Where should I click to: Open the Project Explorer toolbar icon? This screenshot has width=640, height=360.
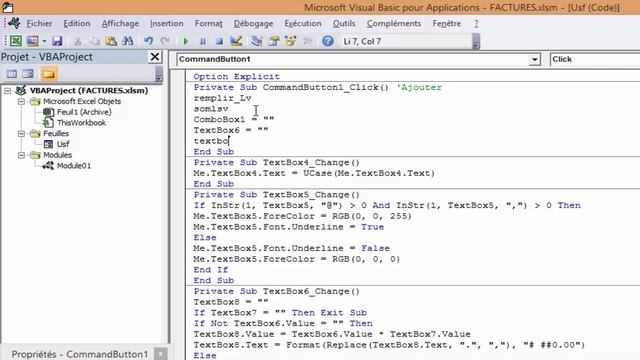click(257, 41)
